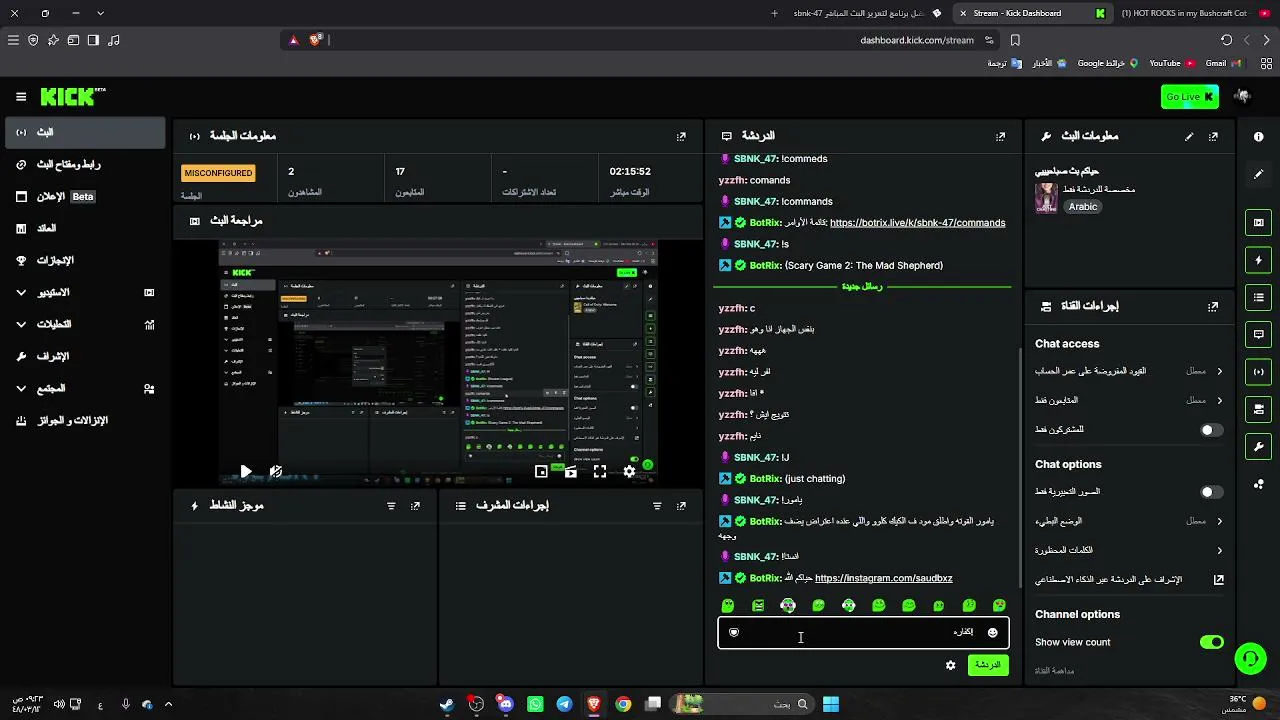Open the AI chat moderation external link
Viewport: 1280px width, 720px height.
(1219, 579)
